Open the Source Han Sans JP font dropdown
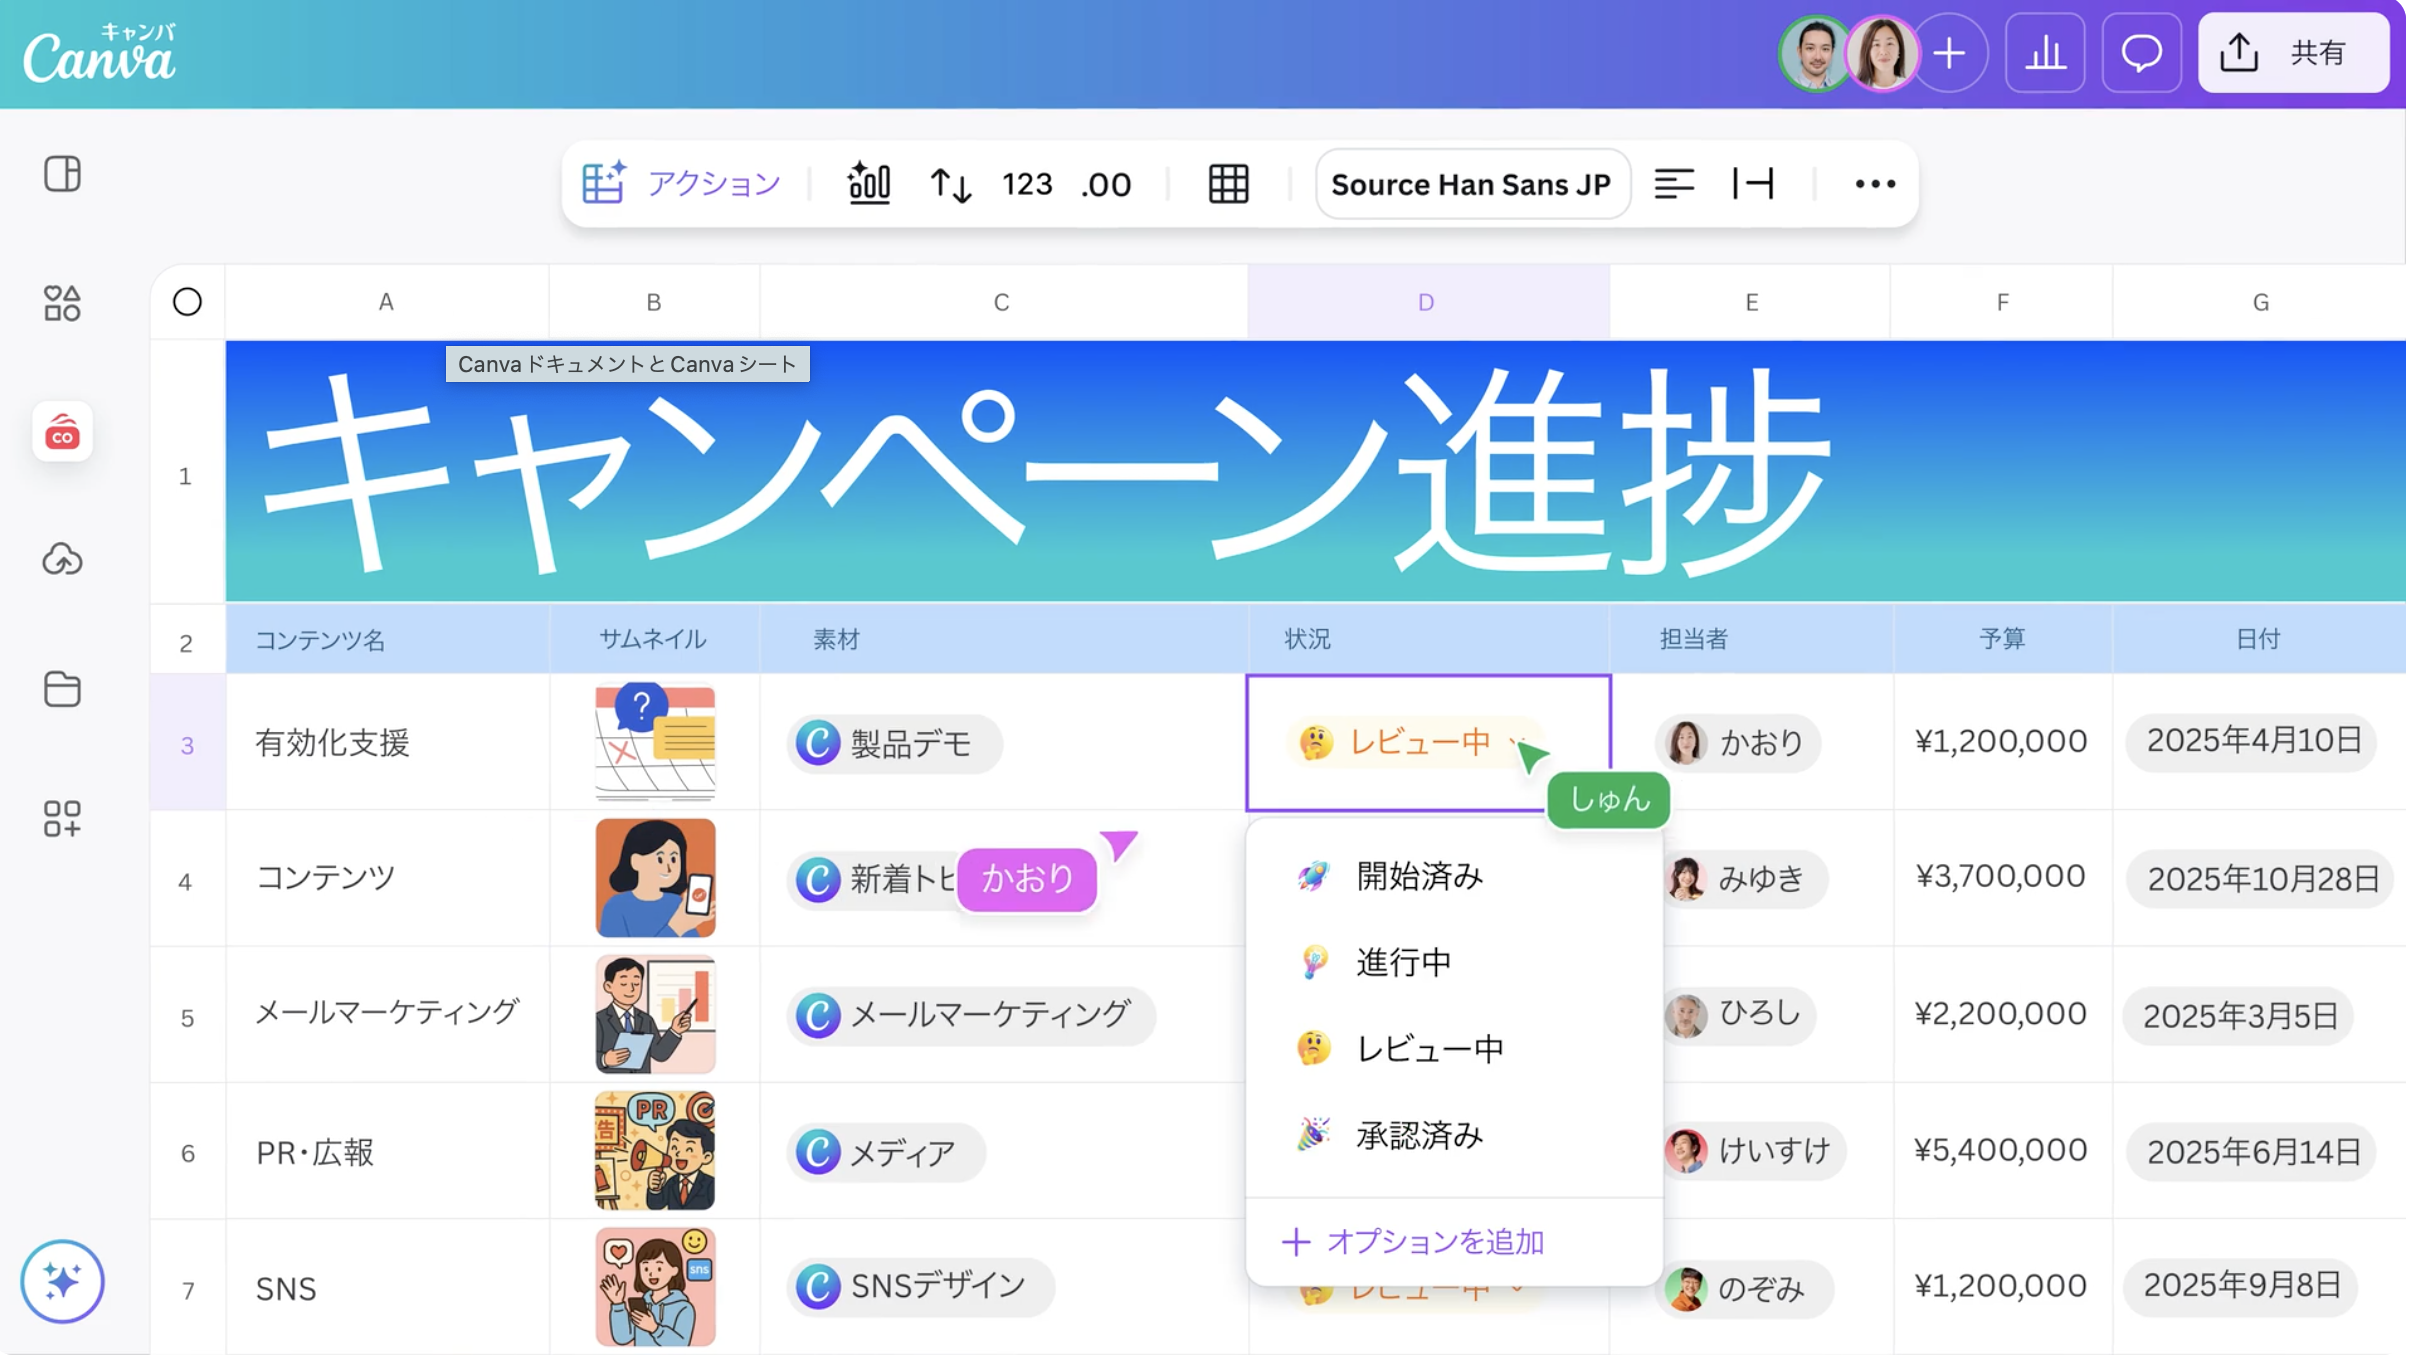2420x1360 pixels. coord(1471,184)
